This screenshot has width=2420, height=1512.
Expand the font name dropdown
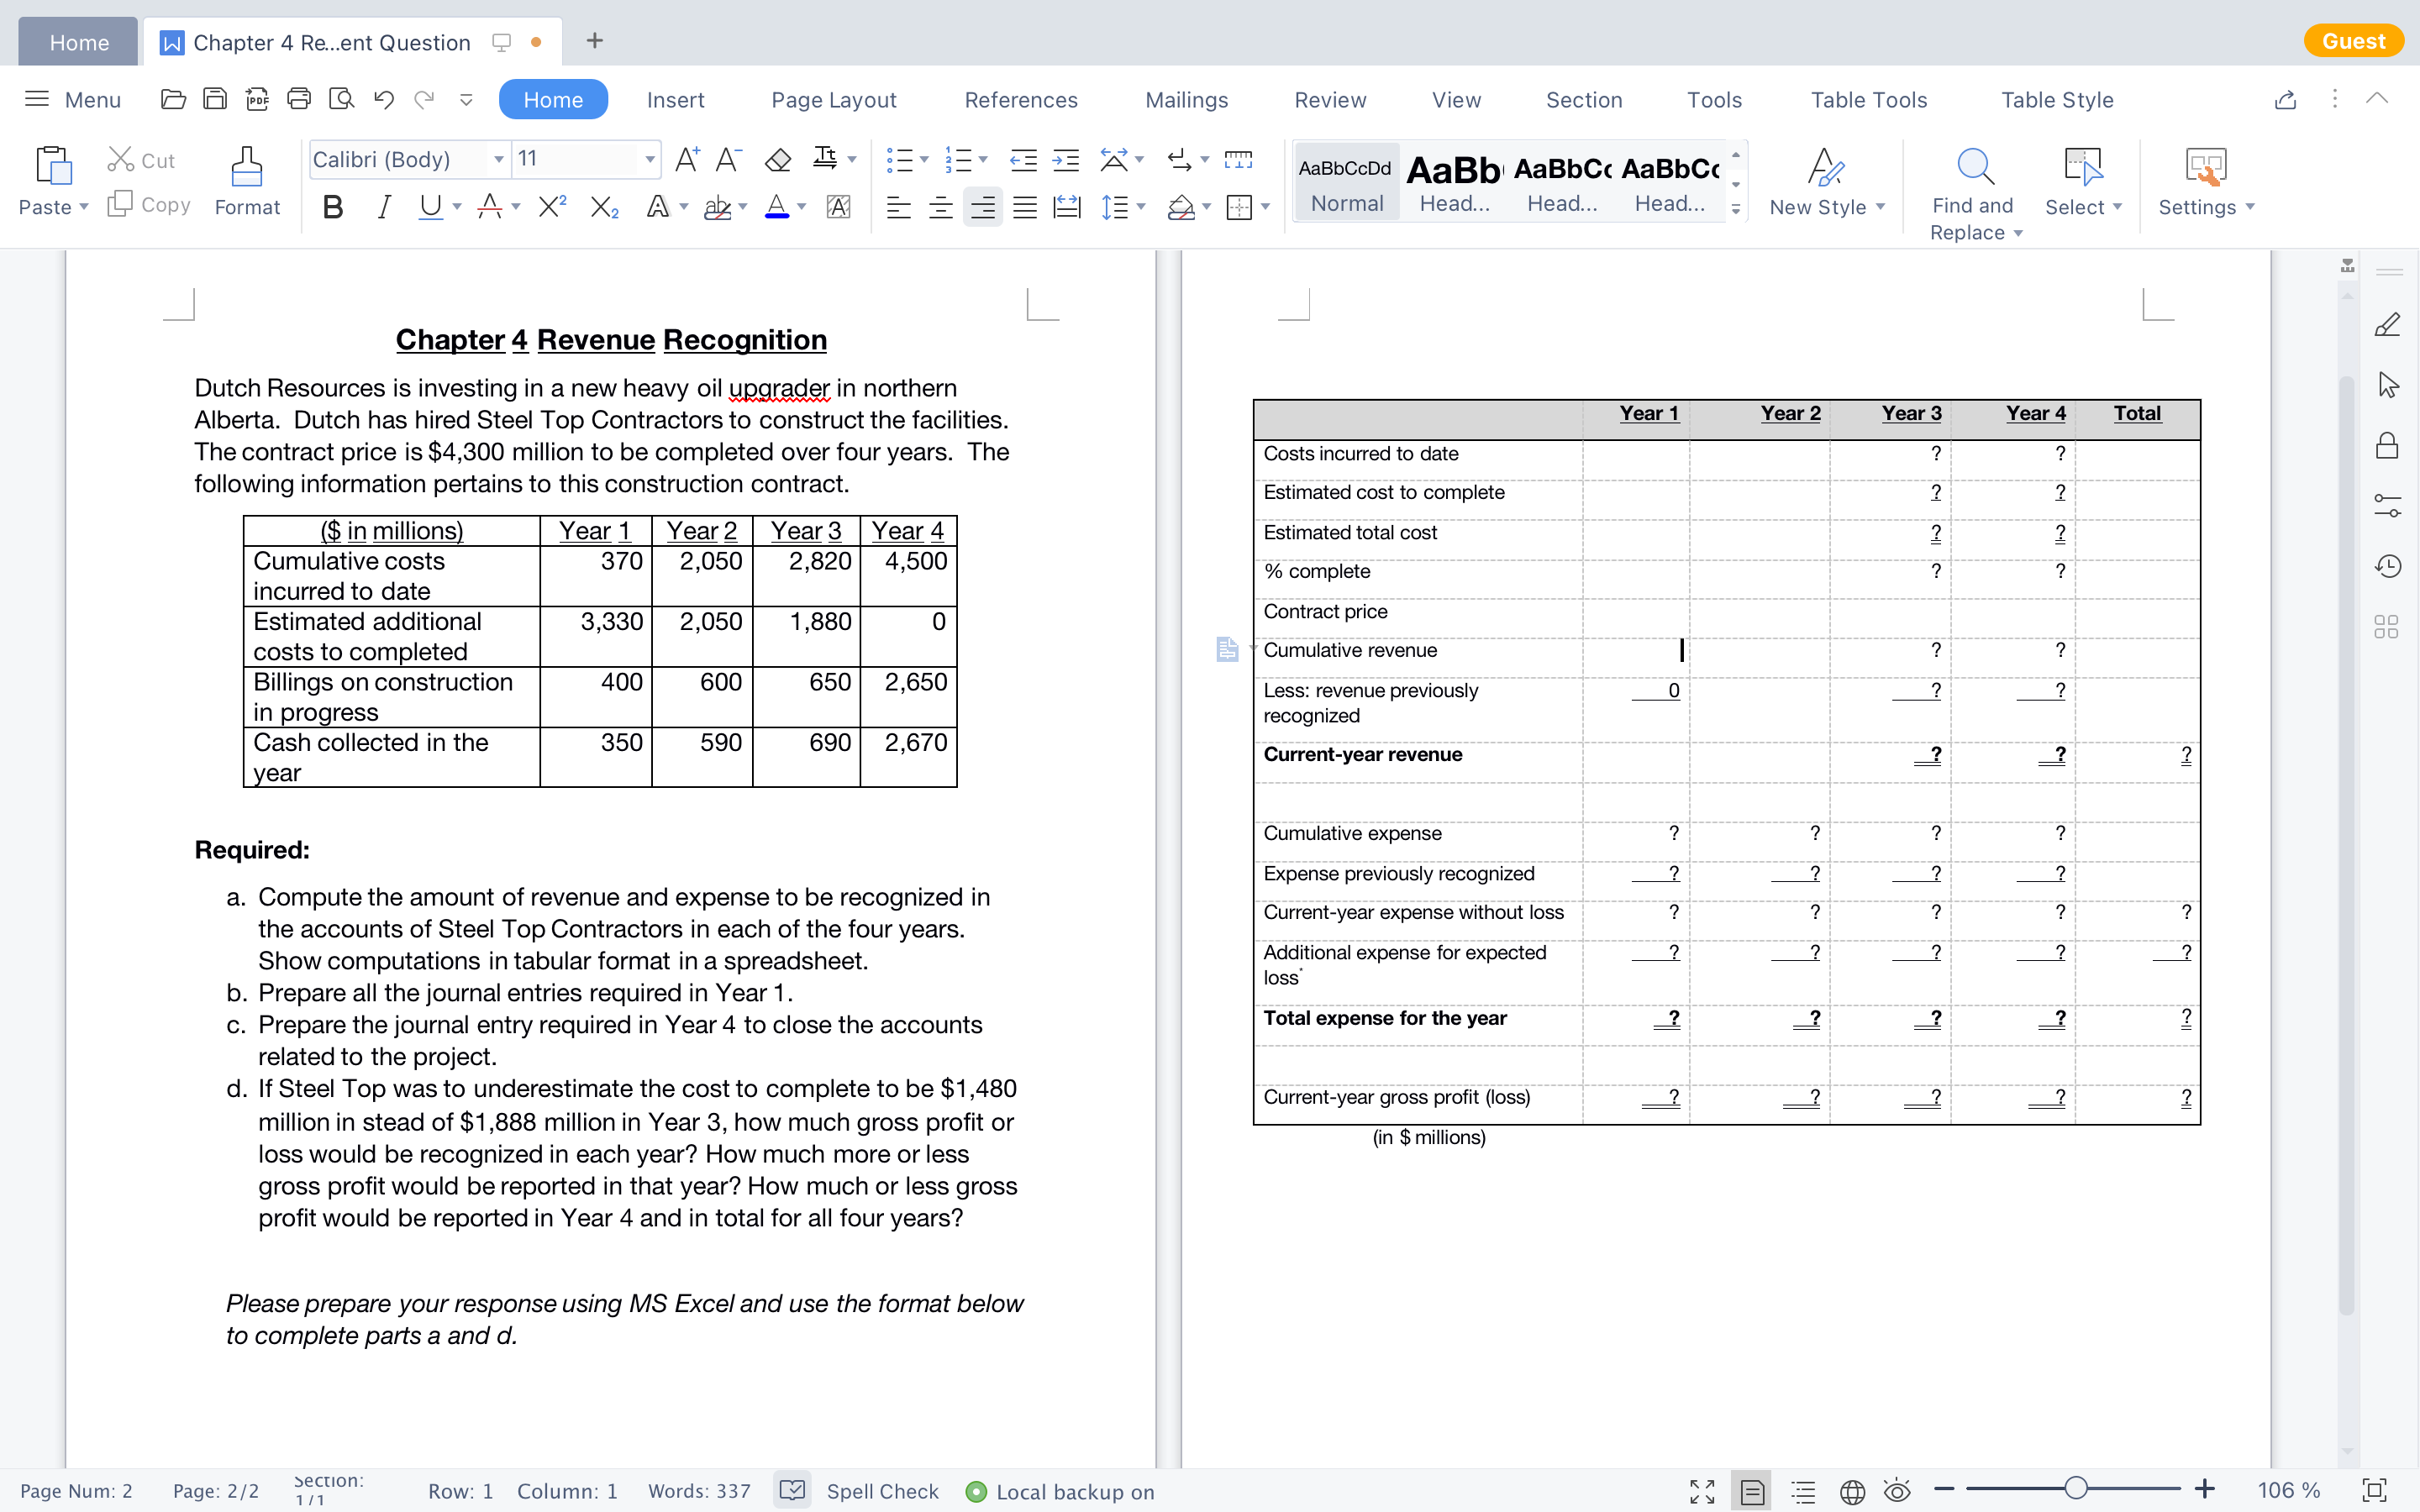pos(498,160)
